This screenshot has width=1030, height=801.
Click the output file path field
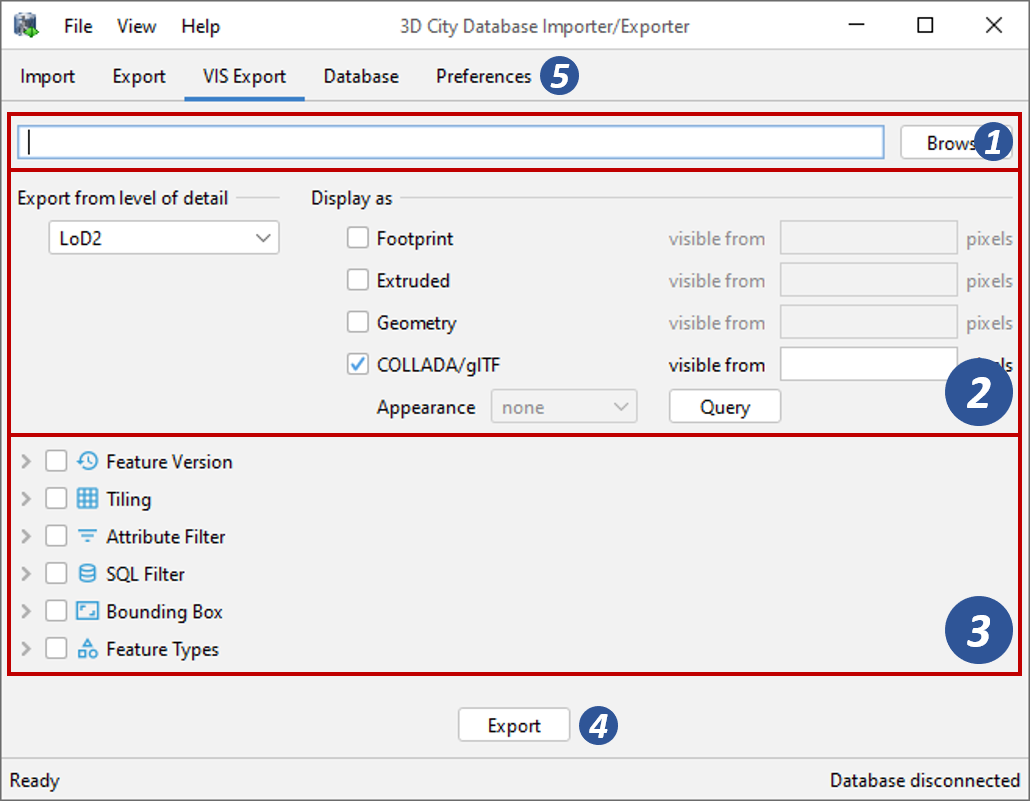[451, 142]
